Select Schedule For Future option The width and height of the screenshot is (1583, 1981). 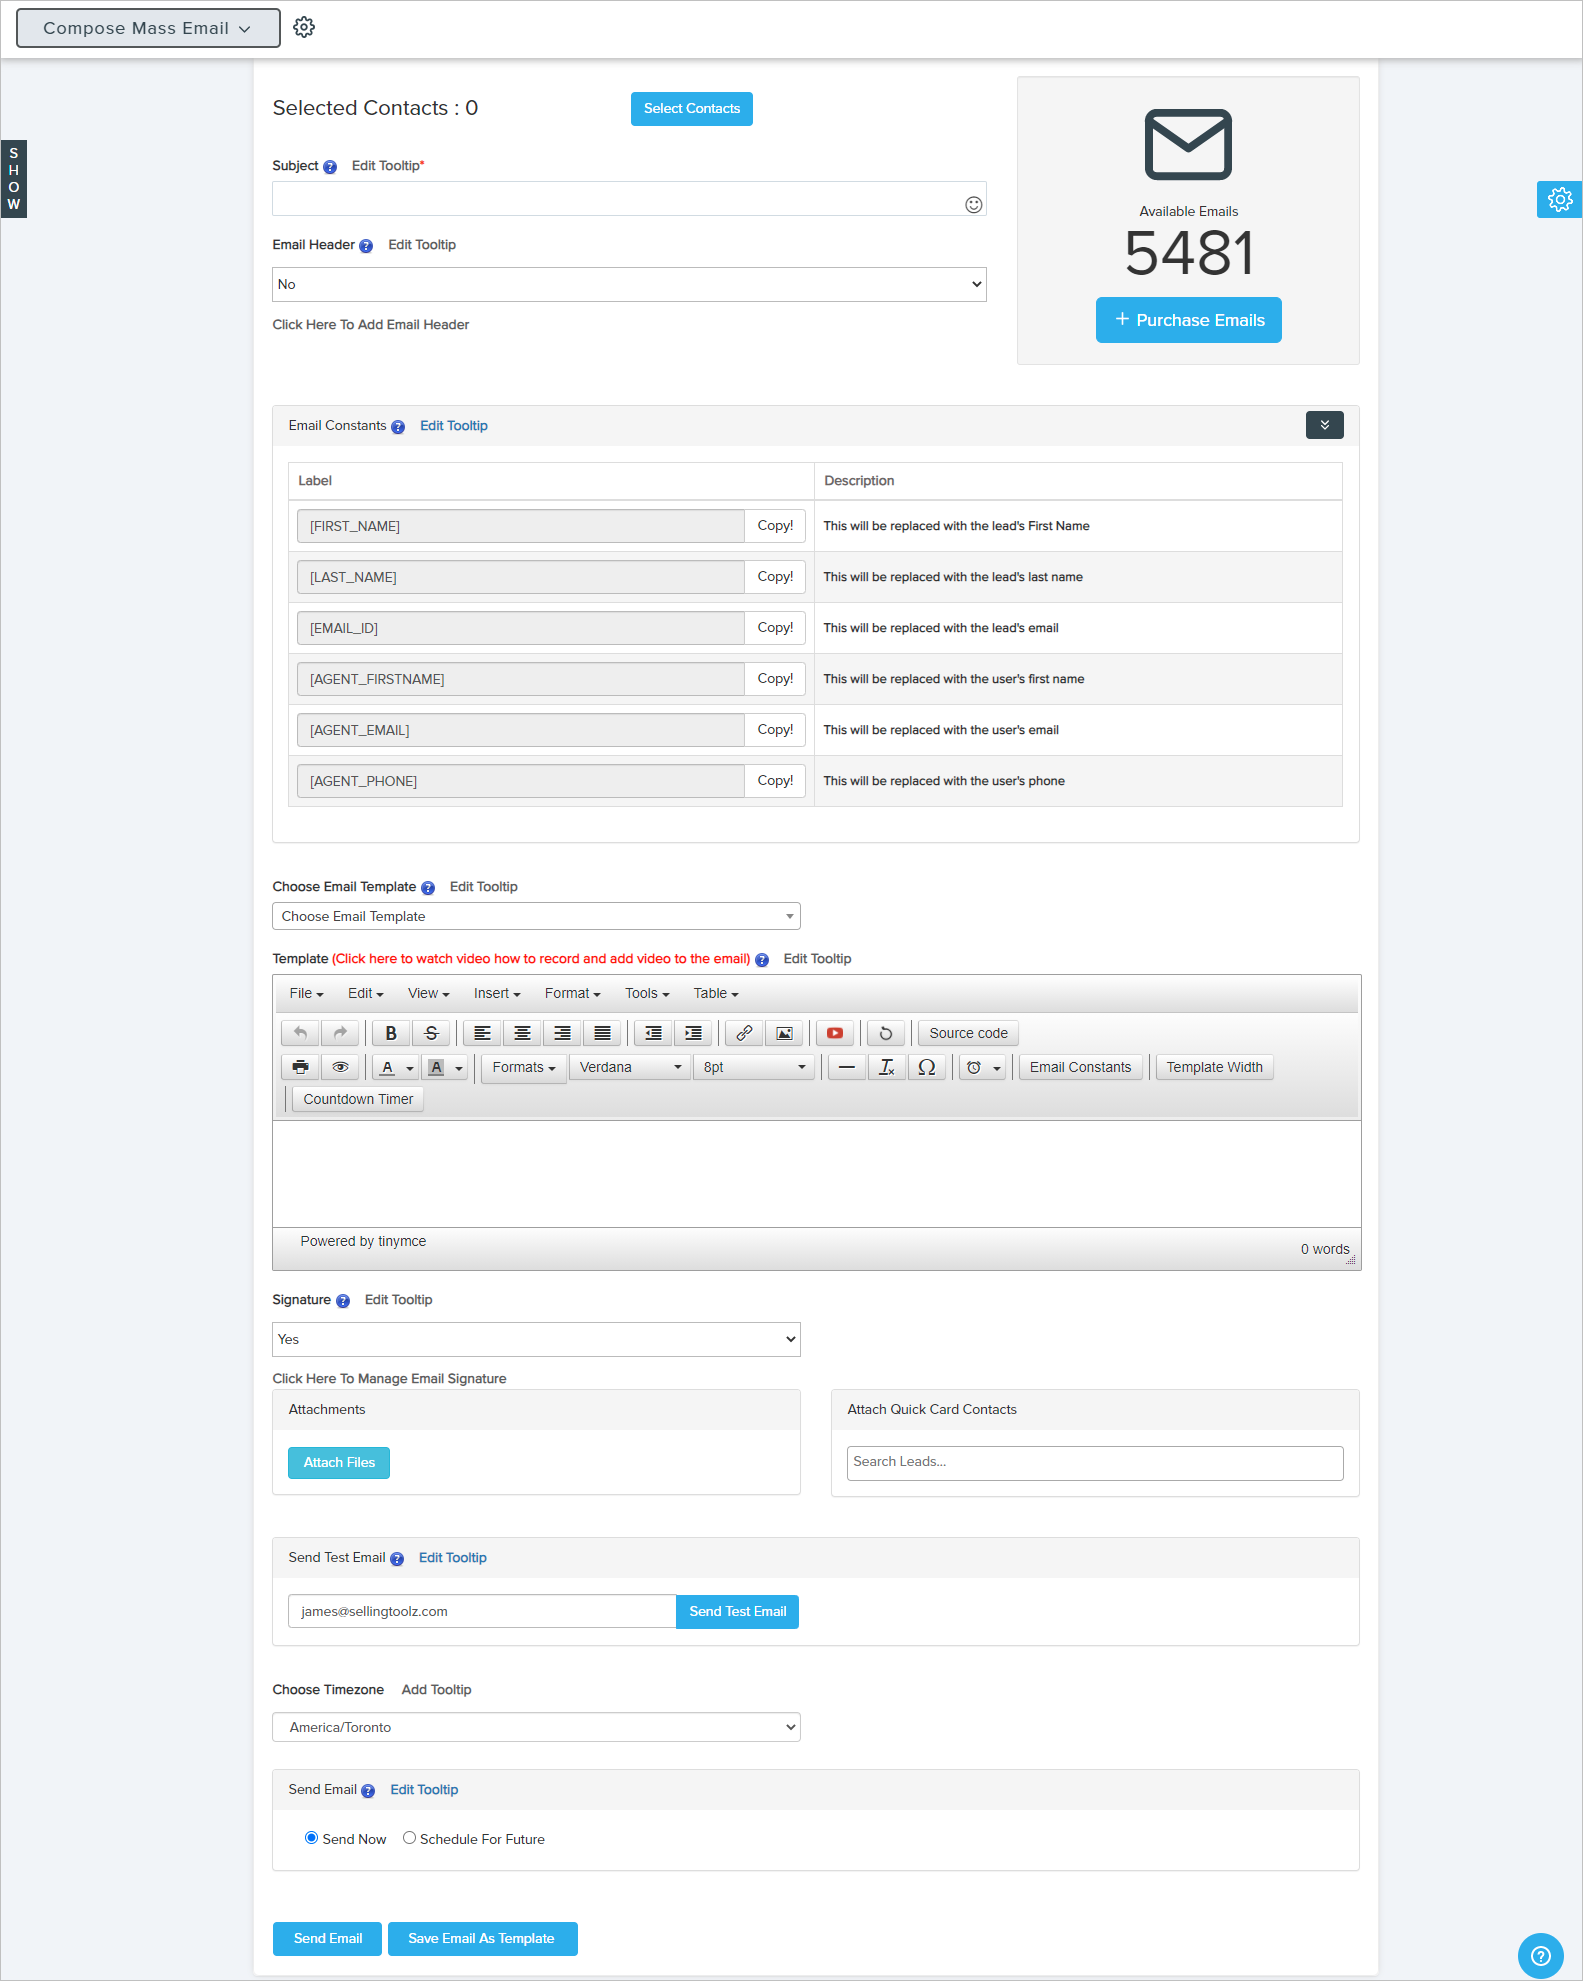(x=409, y=1838)
